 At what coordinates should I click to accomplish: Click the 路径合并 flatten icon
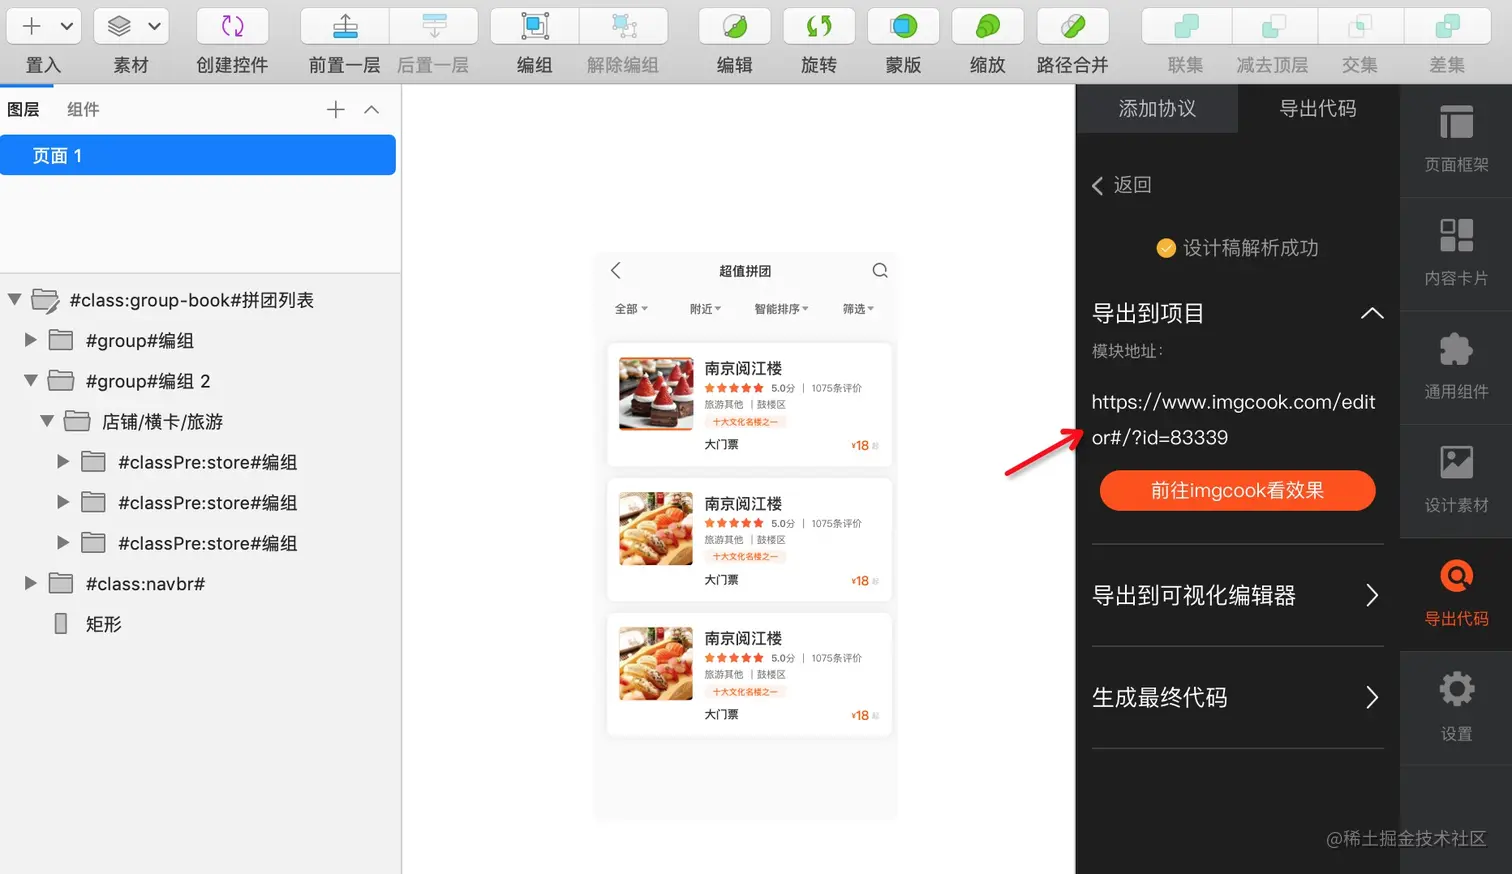coord(1073,26)
